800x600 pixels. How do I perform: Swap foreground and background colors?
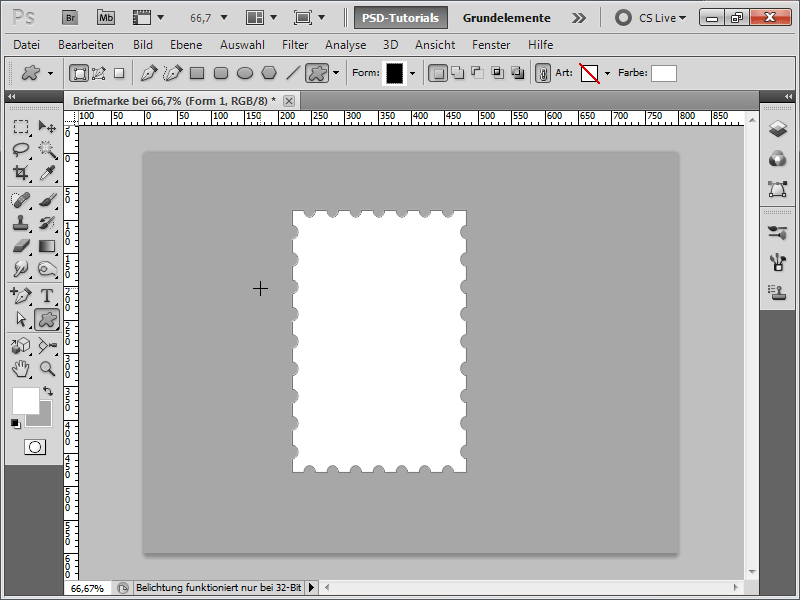tap(48, 391)
